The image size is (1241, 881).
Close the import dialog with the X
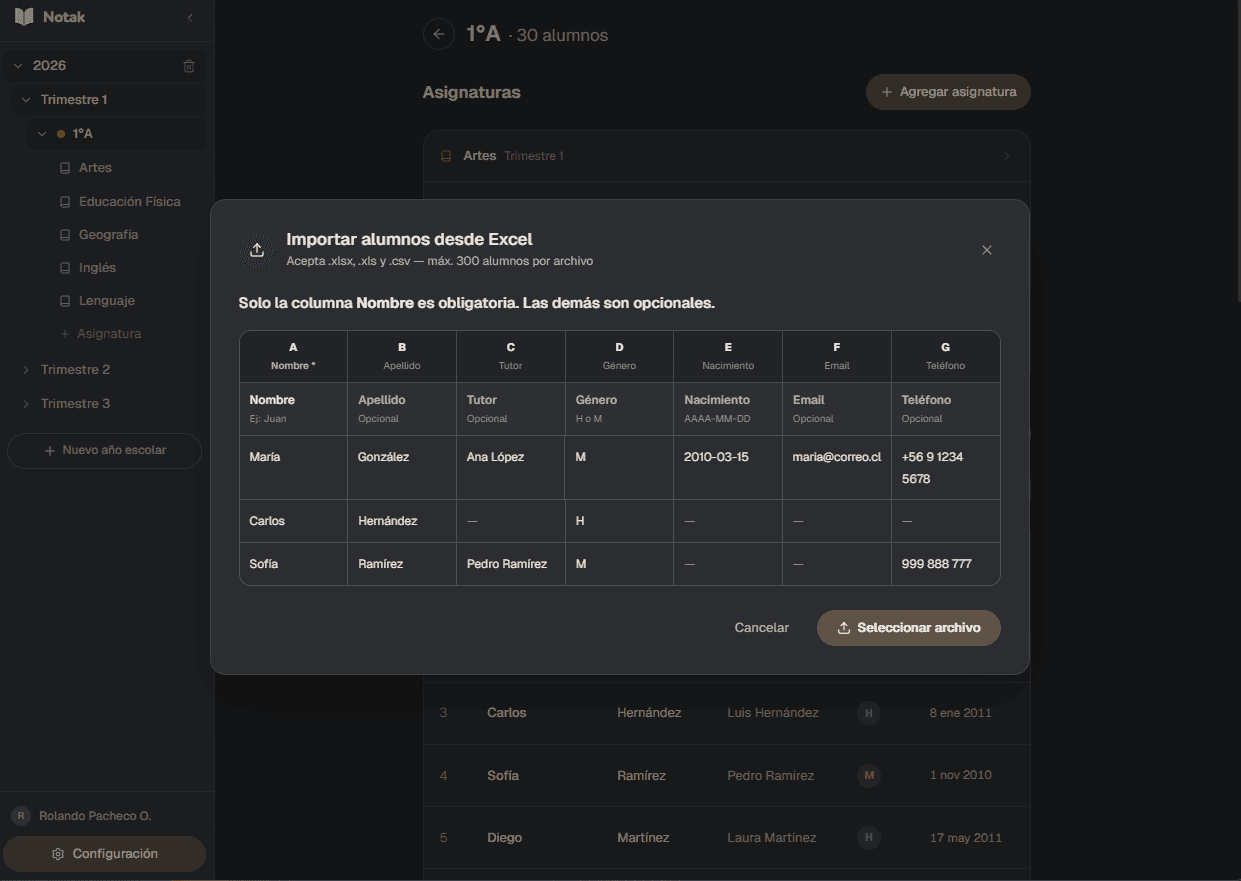click(x=987, y=250)
